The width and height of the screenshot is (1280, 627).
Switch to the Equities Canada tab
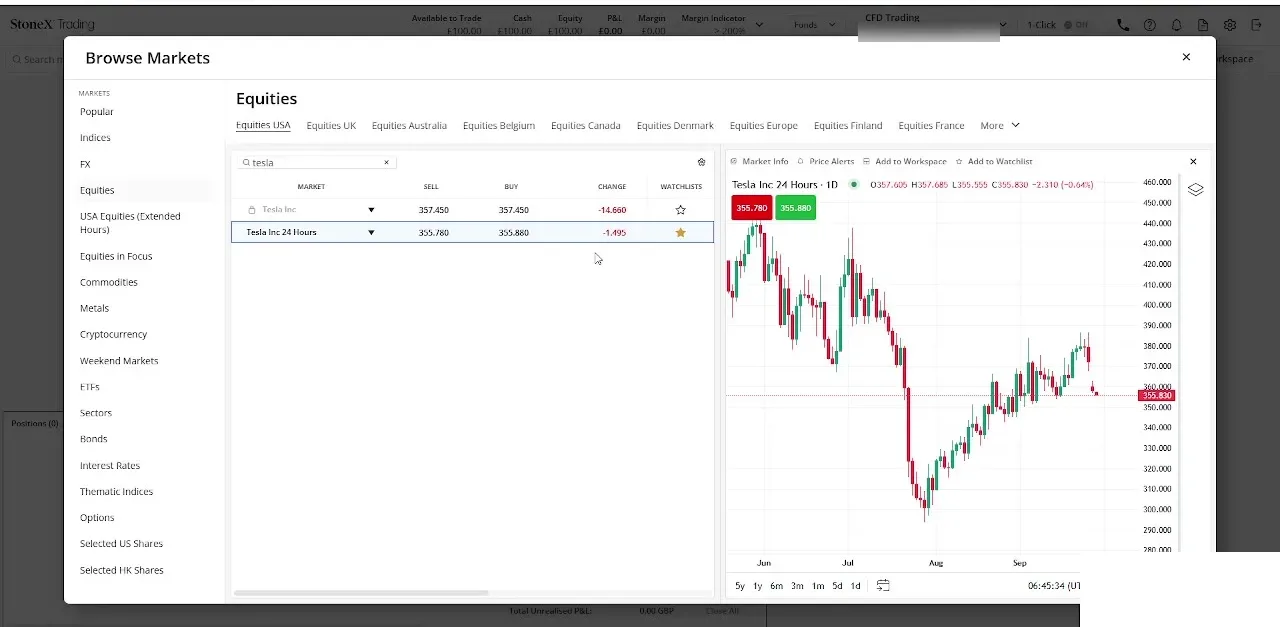tap(586, 125)
